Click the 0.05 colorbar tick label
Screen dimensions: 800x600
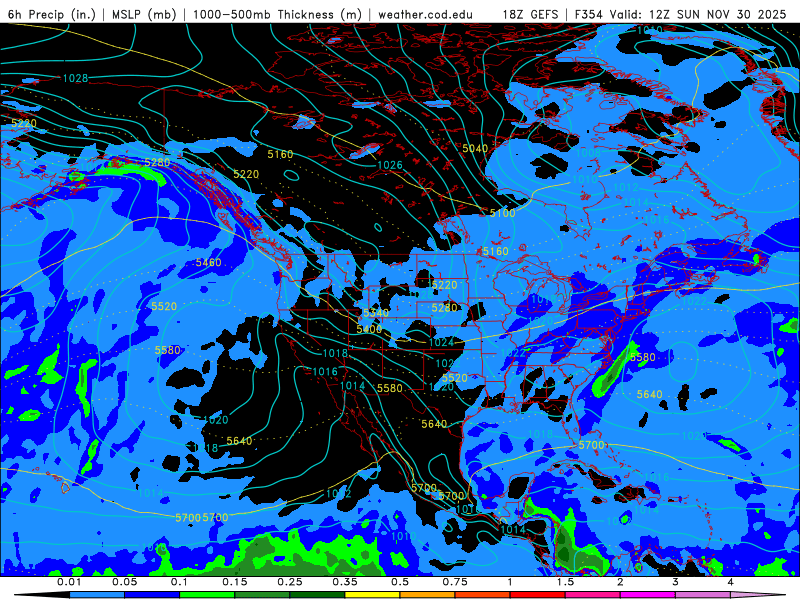tap(124, 582)
